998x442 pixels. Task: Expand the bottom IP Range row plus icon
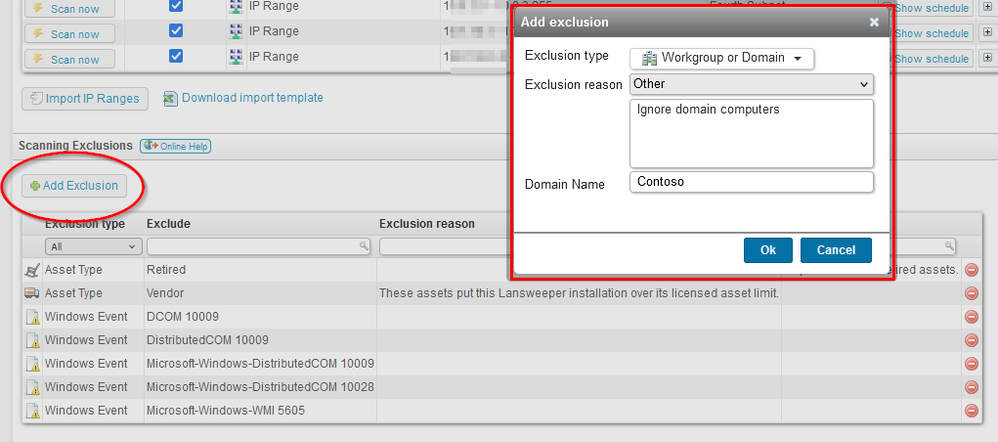(986, 59)
